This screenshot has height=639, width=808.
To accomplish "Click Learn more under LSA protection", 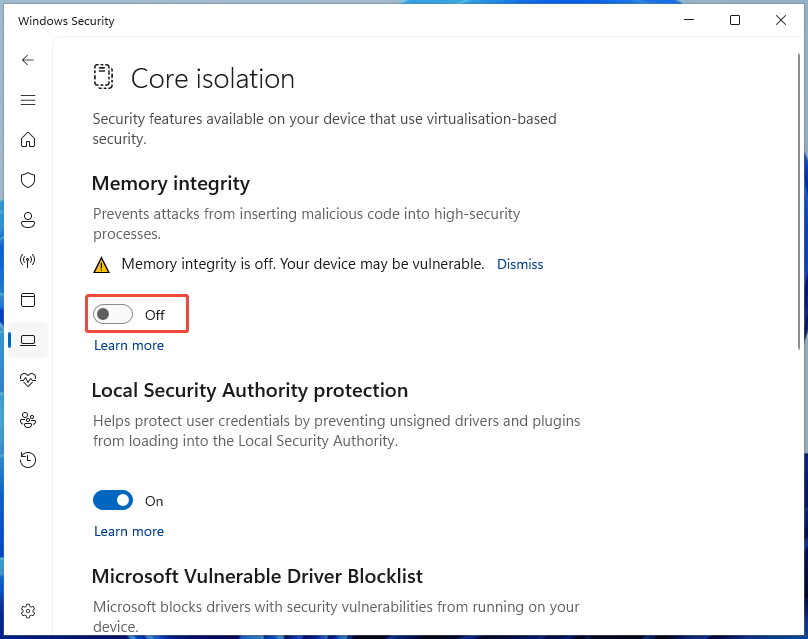I will coord(128,531).
